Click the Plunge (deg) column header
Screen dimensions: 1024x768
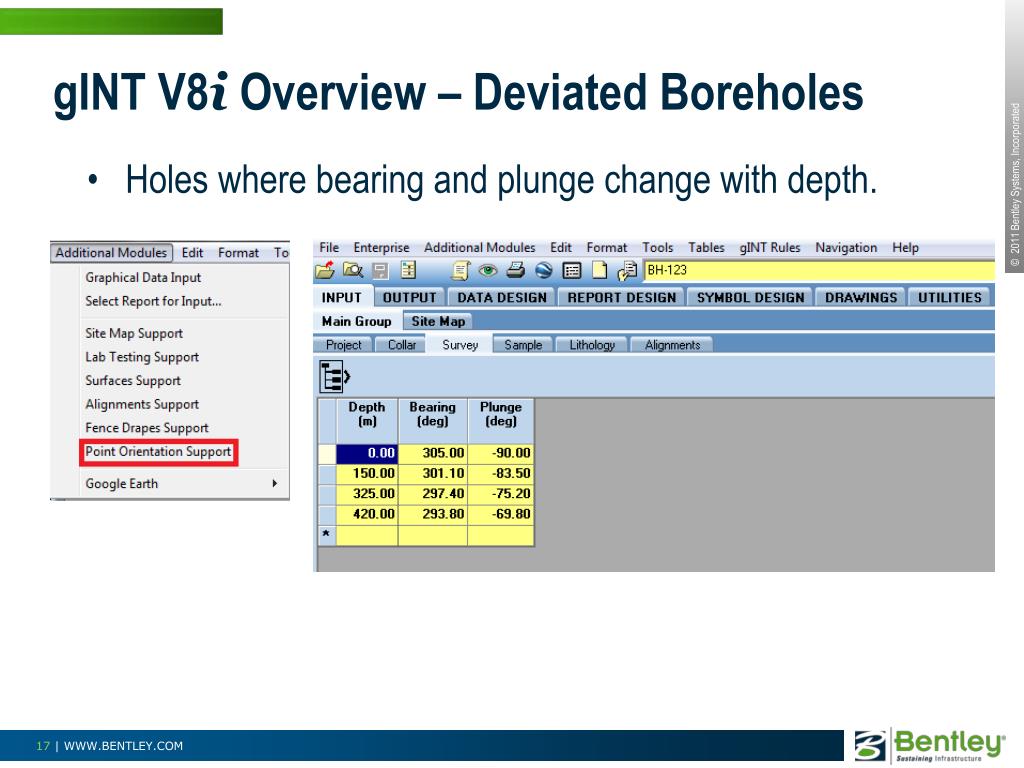501,421
